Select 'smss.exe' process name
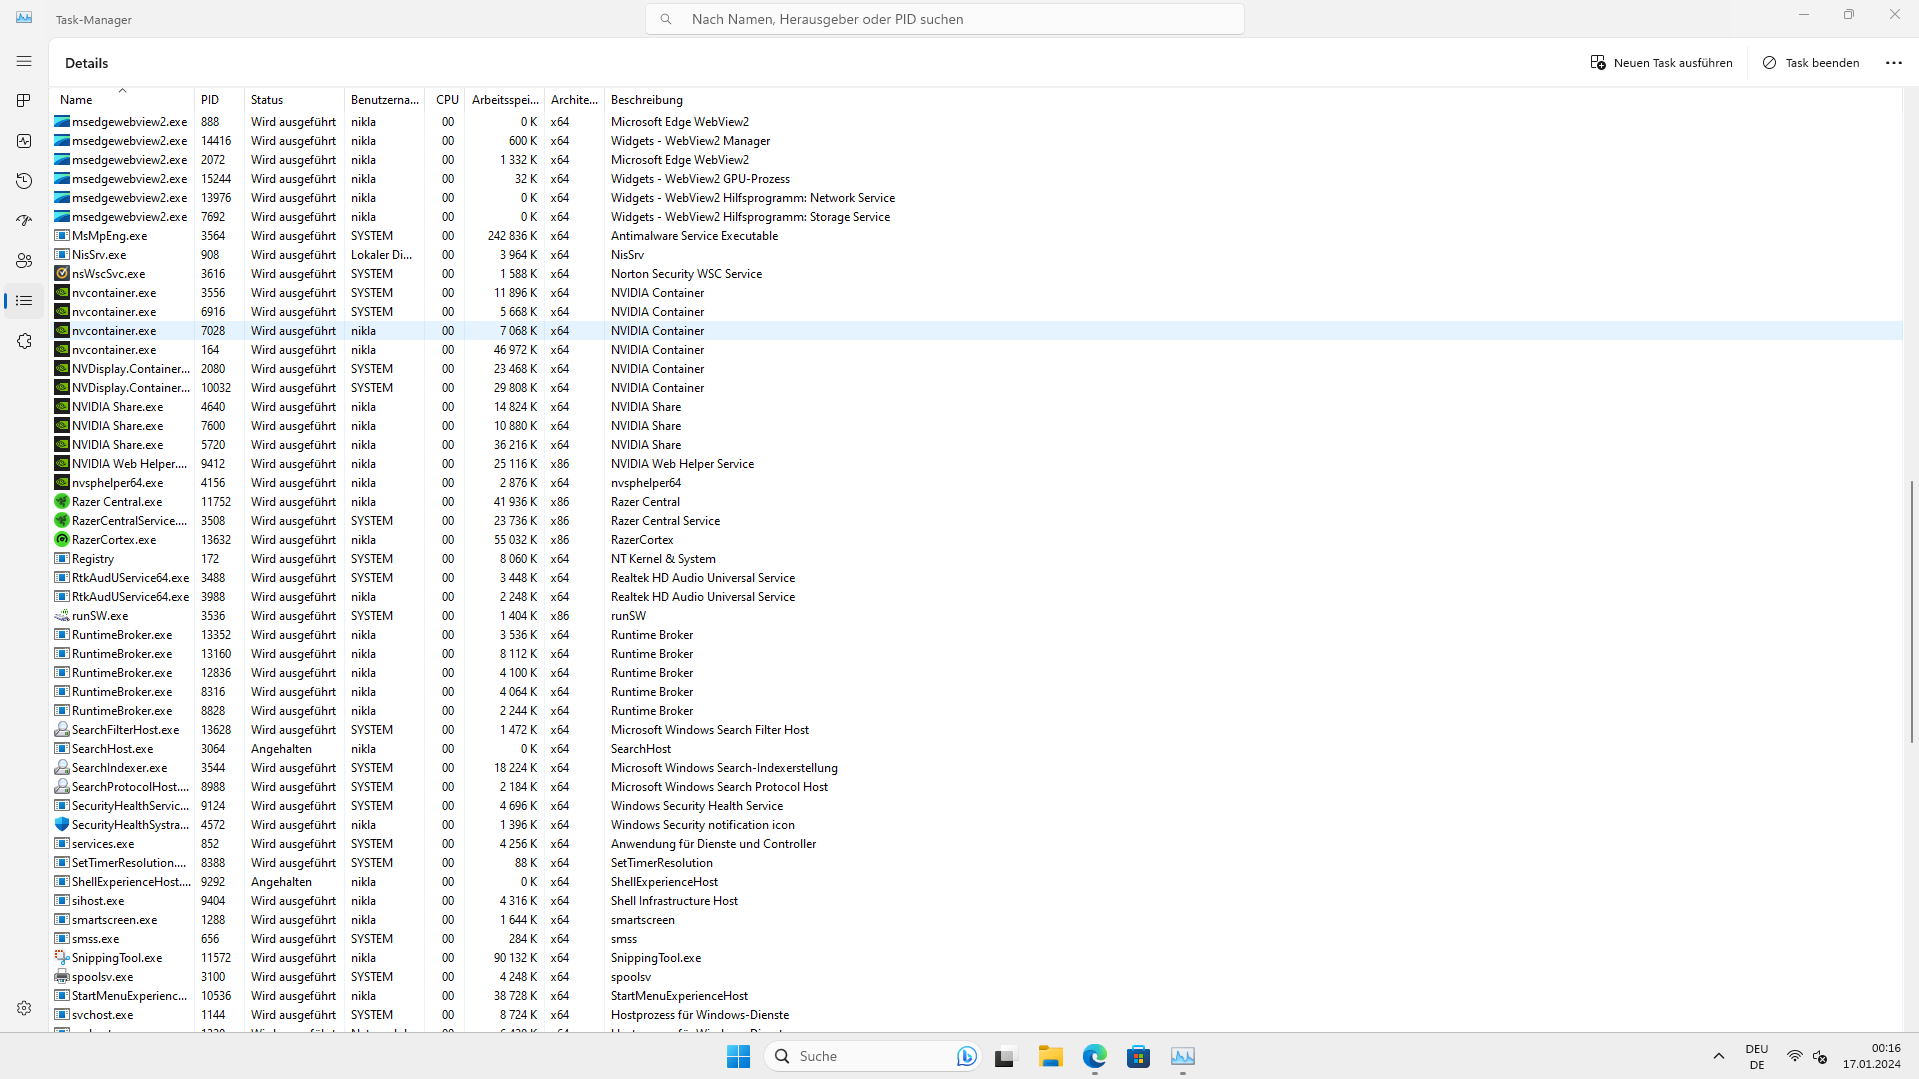This screenshot has width=1919, height=1079. (95, 939)
